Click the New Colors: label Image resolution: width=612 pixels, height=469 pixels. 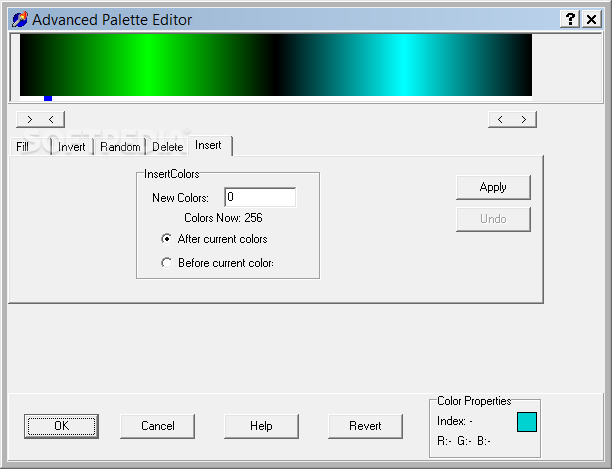tap(180, 198)
